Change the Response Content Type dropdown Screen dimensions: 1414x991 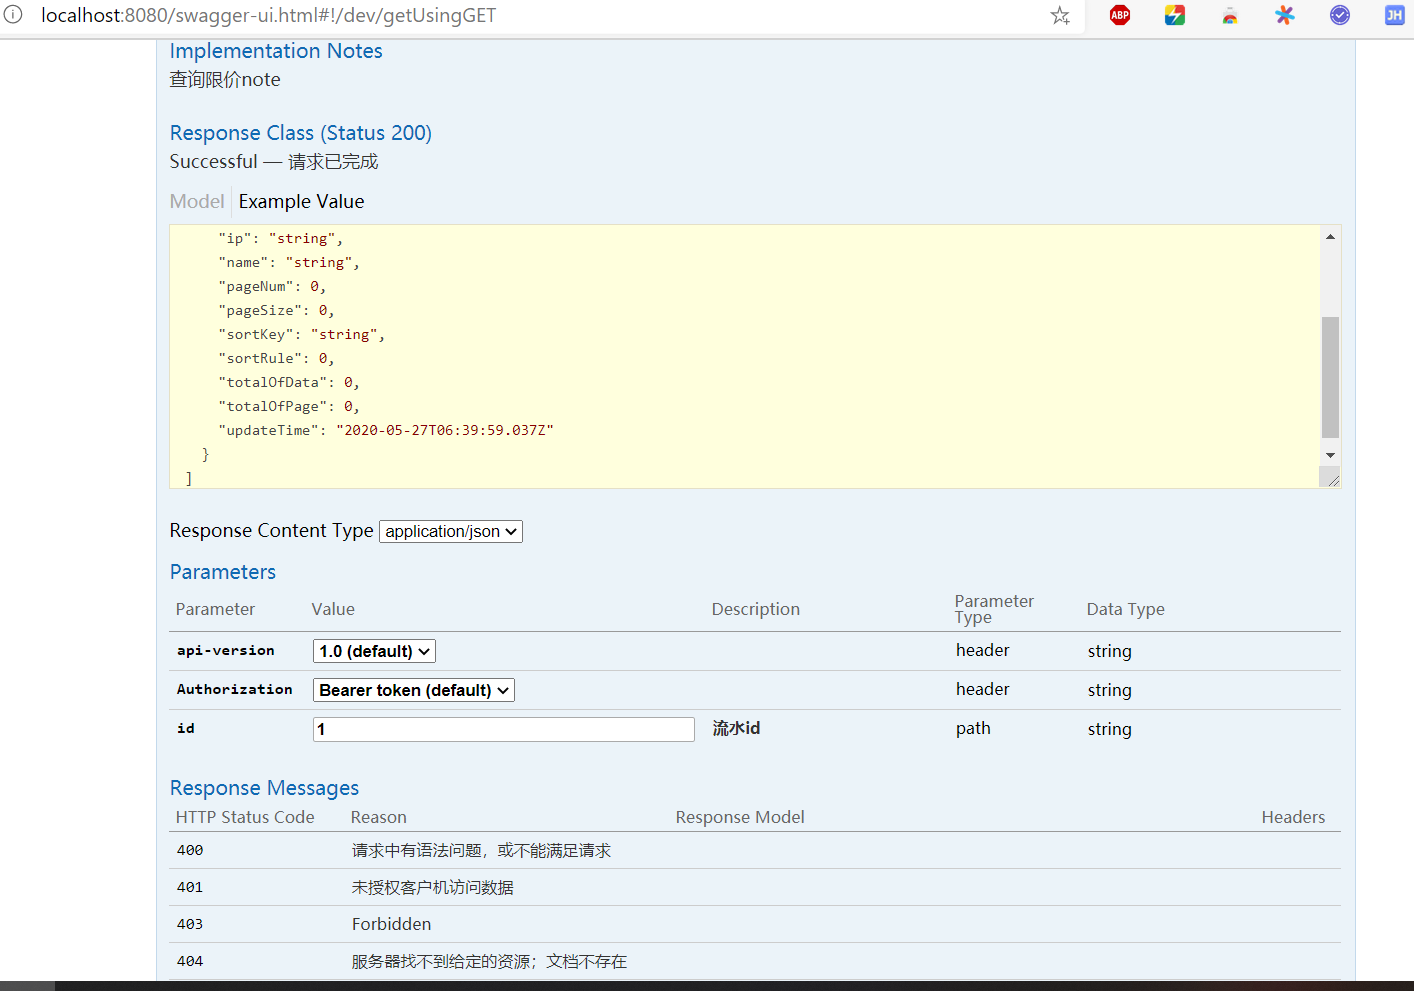[x=450, y=531]
